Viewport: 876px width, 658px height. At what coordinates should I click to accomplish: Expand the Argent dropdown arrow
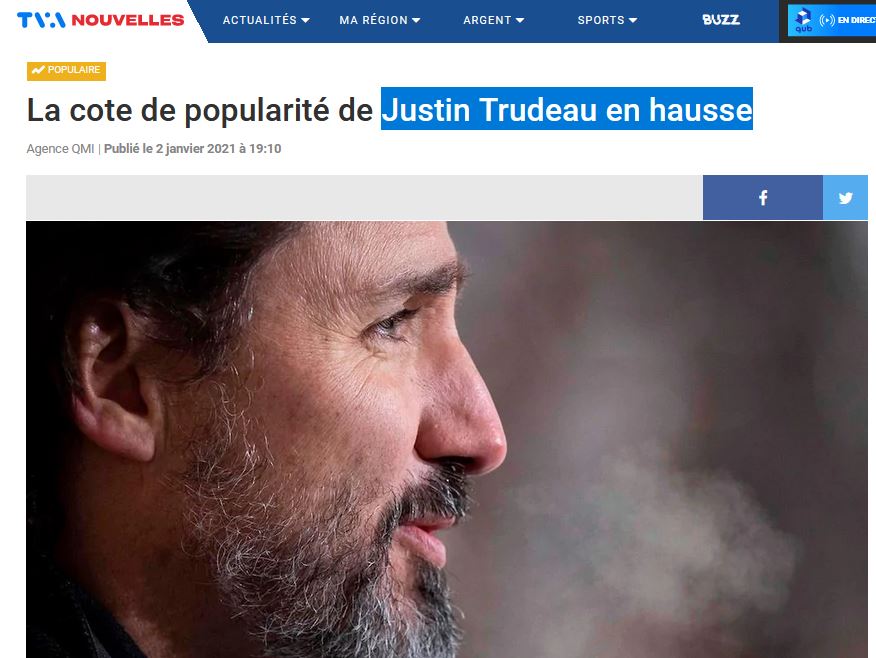pos(520,20)
